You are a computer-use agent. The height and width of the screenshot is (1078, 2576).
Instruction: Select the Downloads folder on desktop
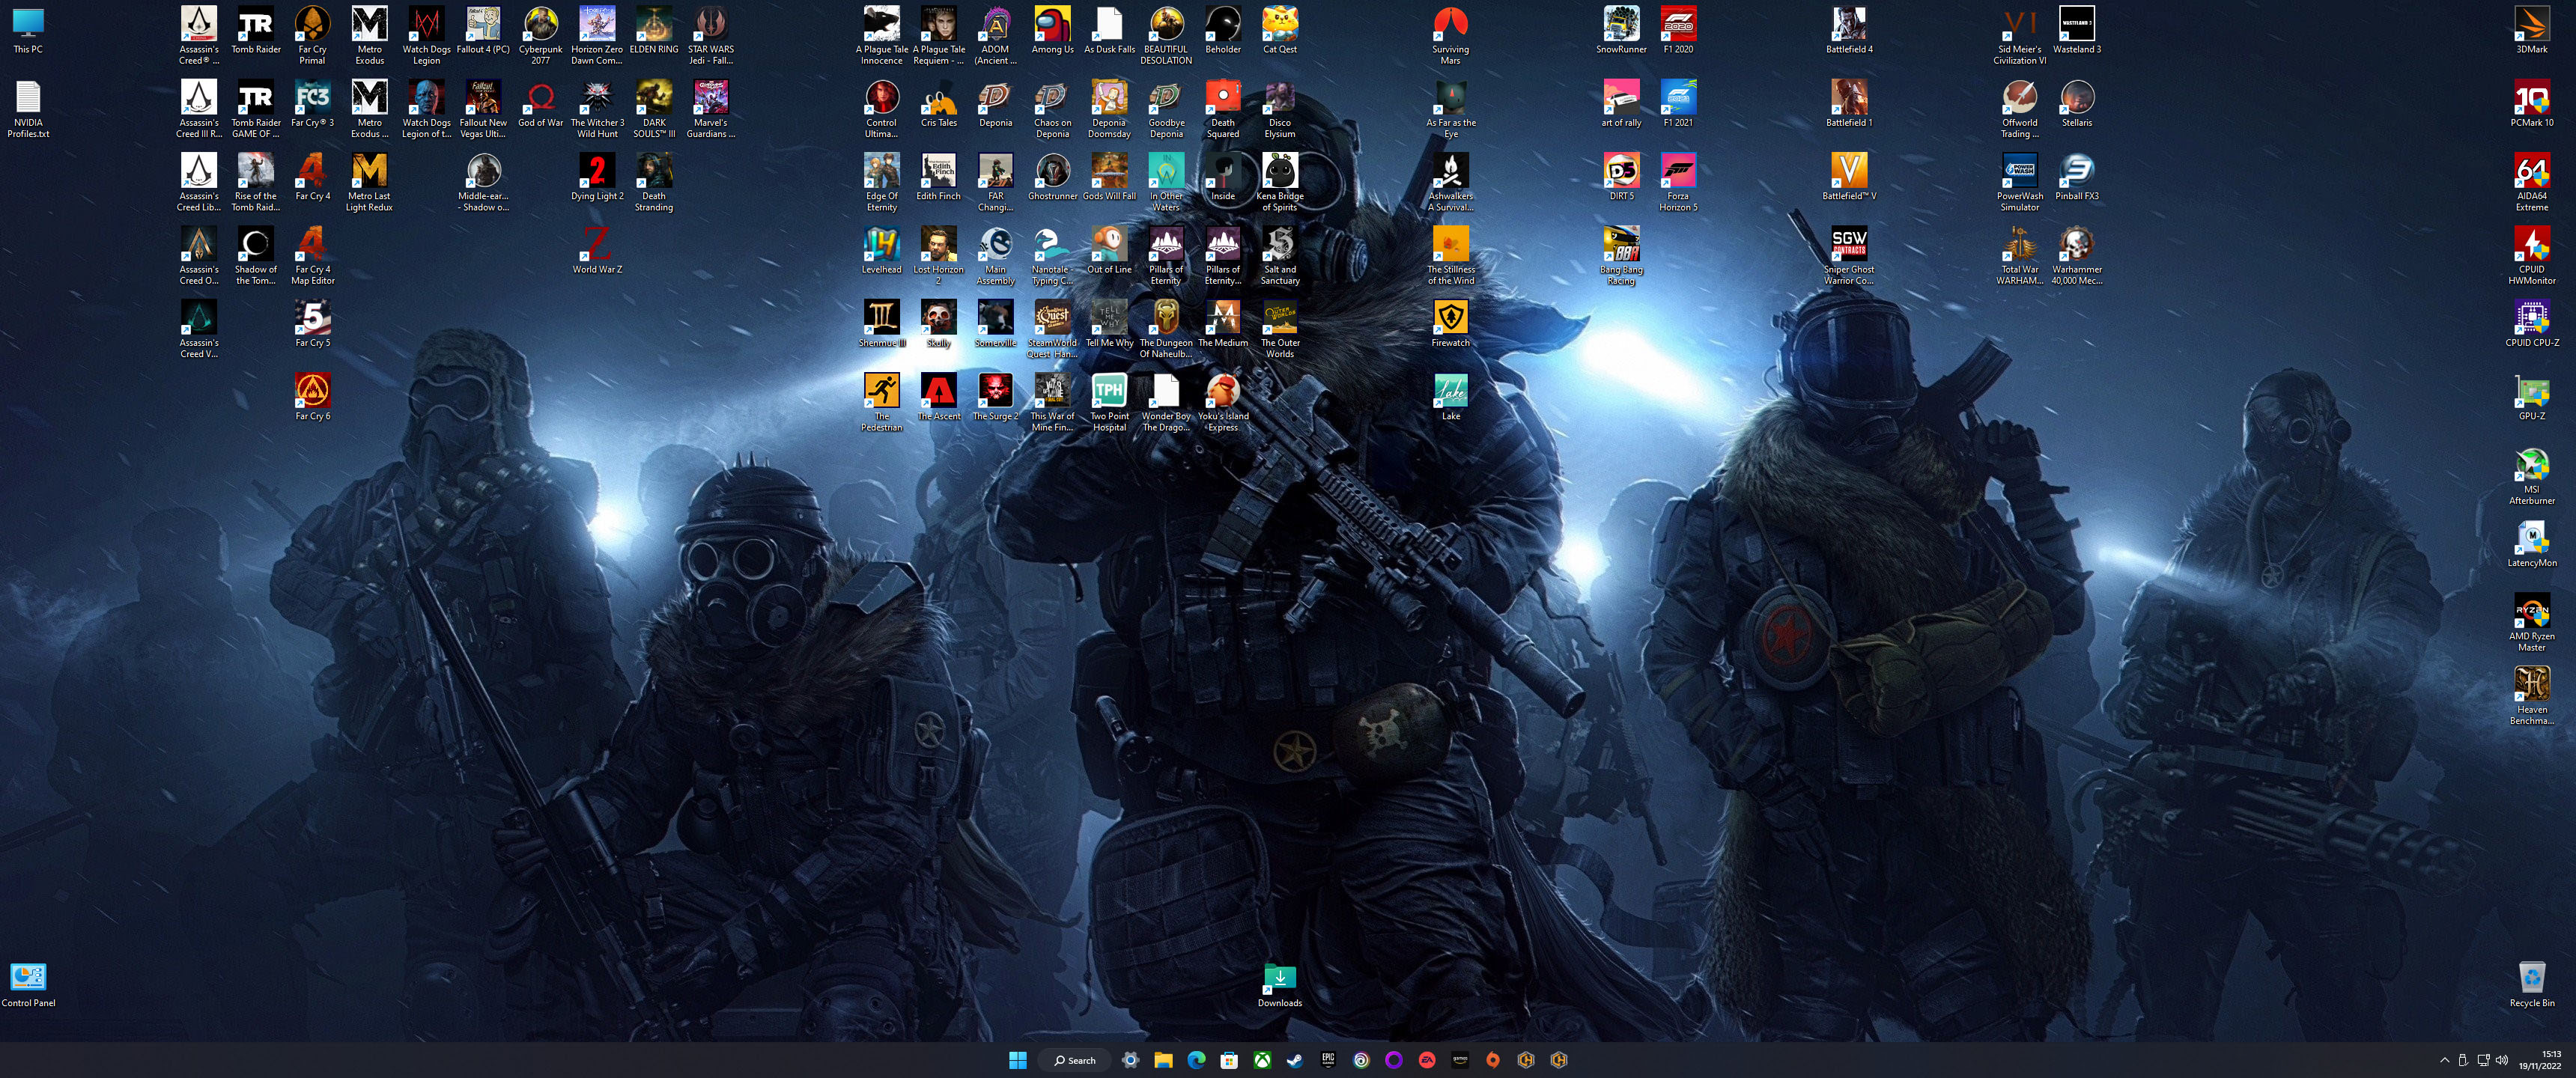pyautogui.click(x=1280, y=985)
